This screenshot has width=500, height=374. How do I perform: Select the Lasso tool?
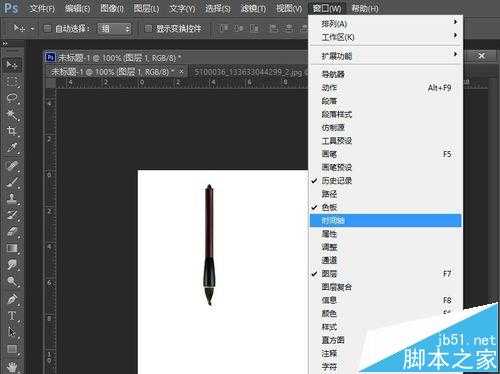12,98
